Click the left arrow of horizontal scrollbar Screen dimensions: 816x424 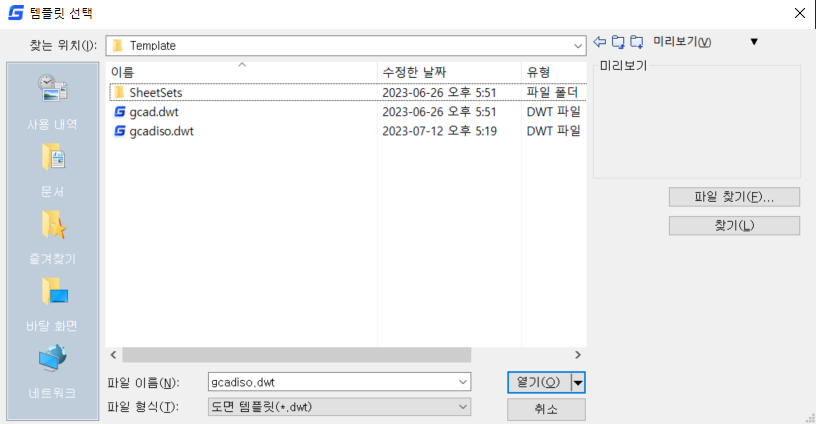pos(113,355)
